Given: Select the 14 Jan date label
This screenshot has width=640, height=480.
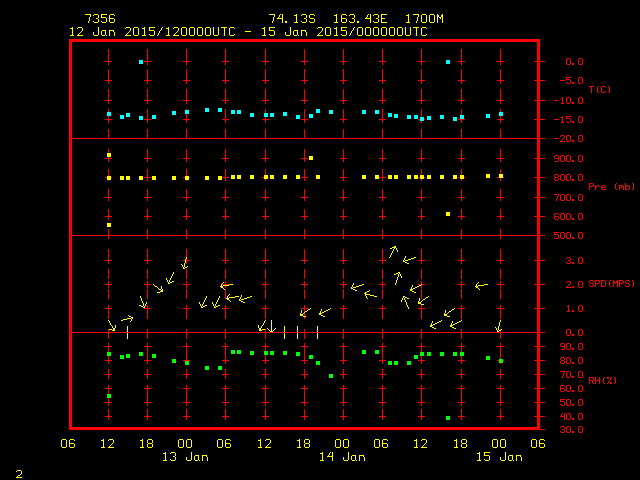Looking at the screenshot, I should [341, 457].
